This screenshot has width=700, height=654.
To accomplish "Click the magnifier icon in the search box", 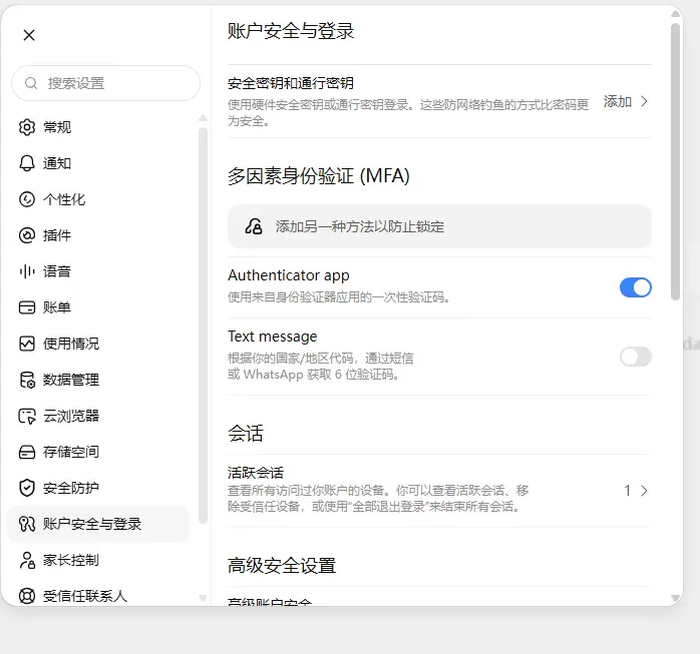I will coord(31,83).
